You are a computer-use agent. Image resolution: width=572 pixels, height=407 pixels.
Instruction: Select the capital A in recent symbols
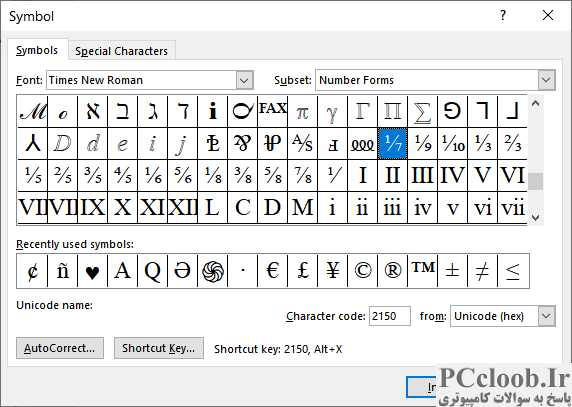point(123,271)
